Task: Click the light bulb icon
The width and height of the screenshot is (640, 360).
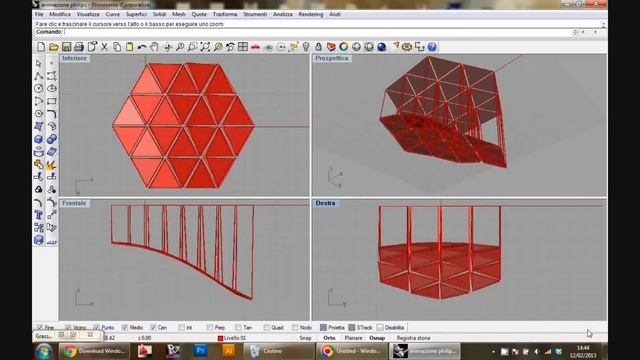Action: [306, 47]
